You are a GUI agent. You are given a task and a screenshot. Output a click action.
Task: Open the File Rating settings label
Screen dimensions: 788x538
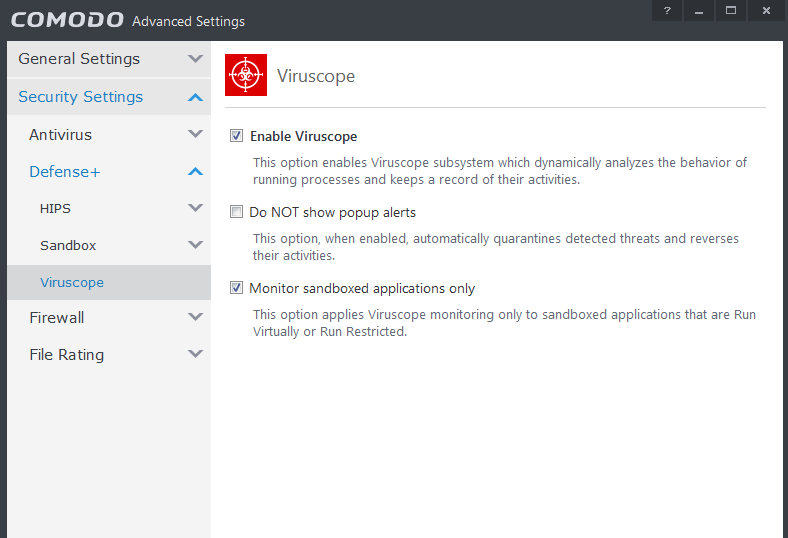tap(66, 354)
